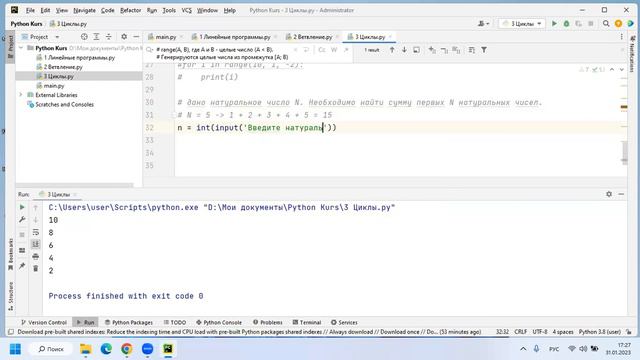Screen dimensions: 640x360
Task: Switch to main.py editor tab
Action: coord(165,37)
